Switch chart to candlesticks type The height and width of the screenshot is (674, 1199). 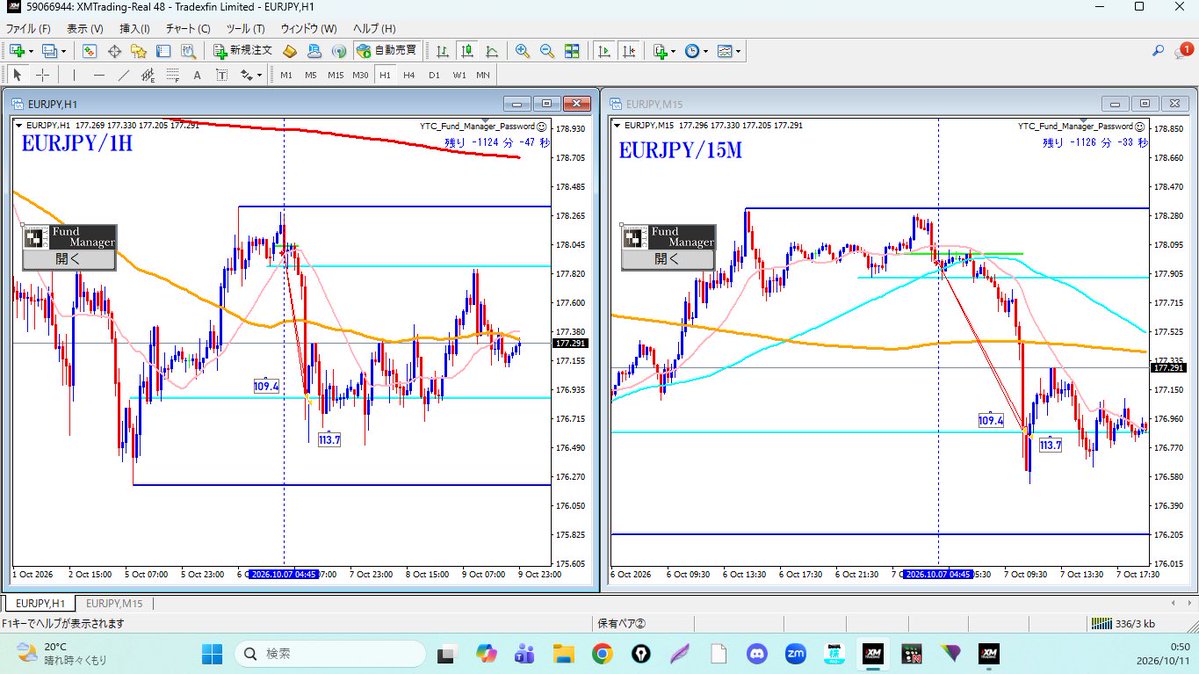466,51
